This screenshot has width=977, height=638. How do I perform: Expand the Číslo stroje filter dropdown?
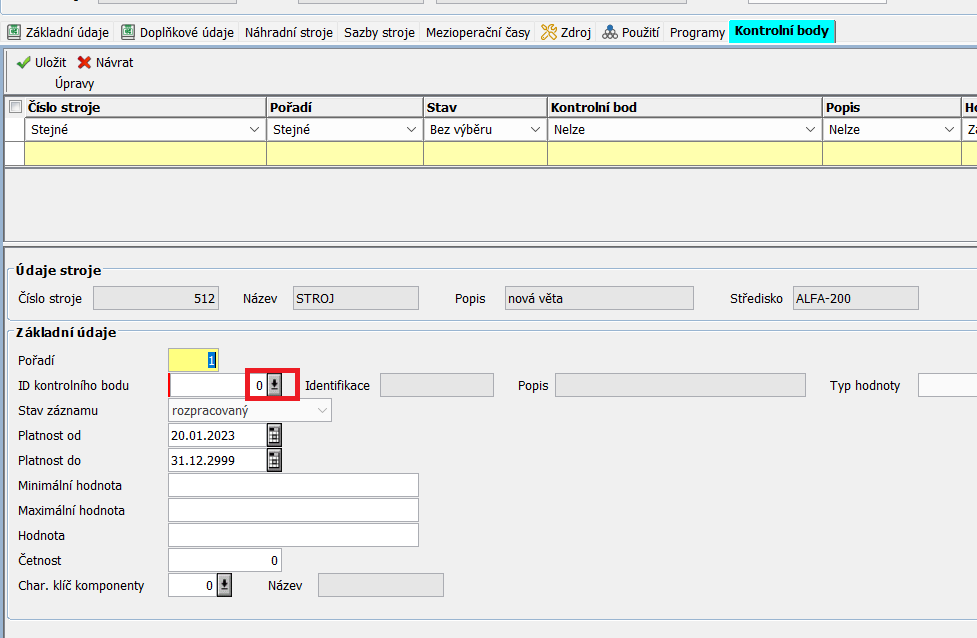(x=253, y=129)
